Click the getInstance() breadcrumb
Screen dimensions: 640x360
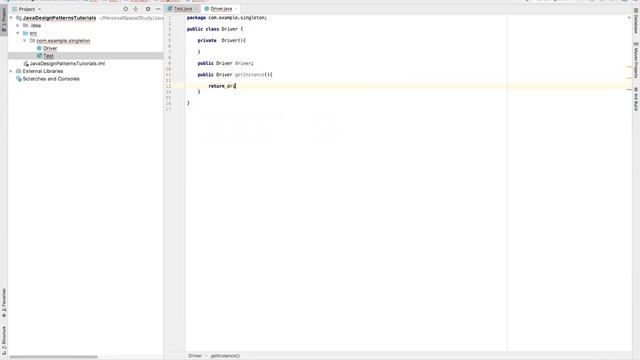[x=225, y=356]
